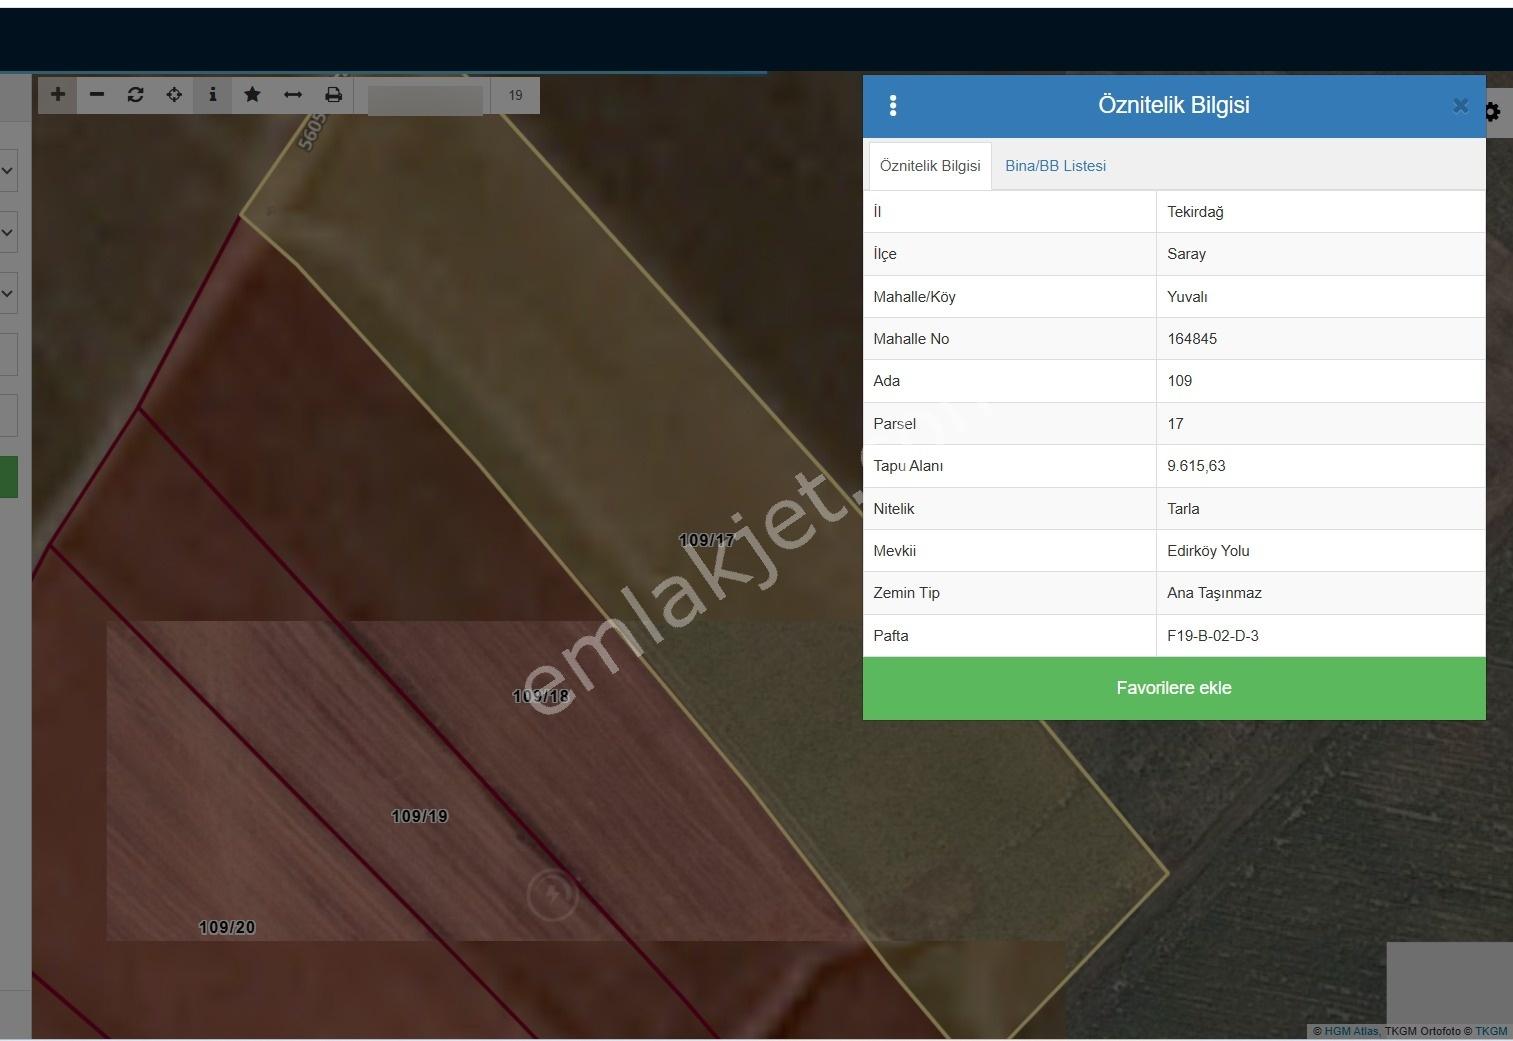The image size is (1513, 1041).
Task: Select the measure distance arrow tool
Action: (293, 95)
